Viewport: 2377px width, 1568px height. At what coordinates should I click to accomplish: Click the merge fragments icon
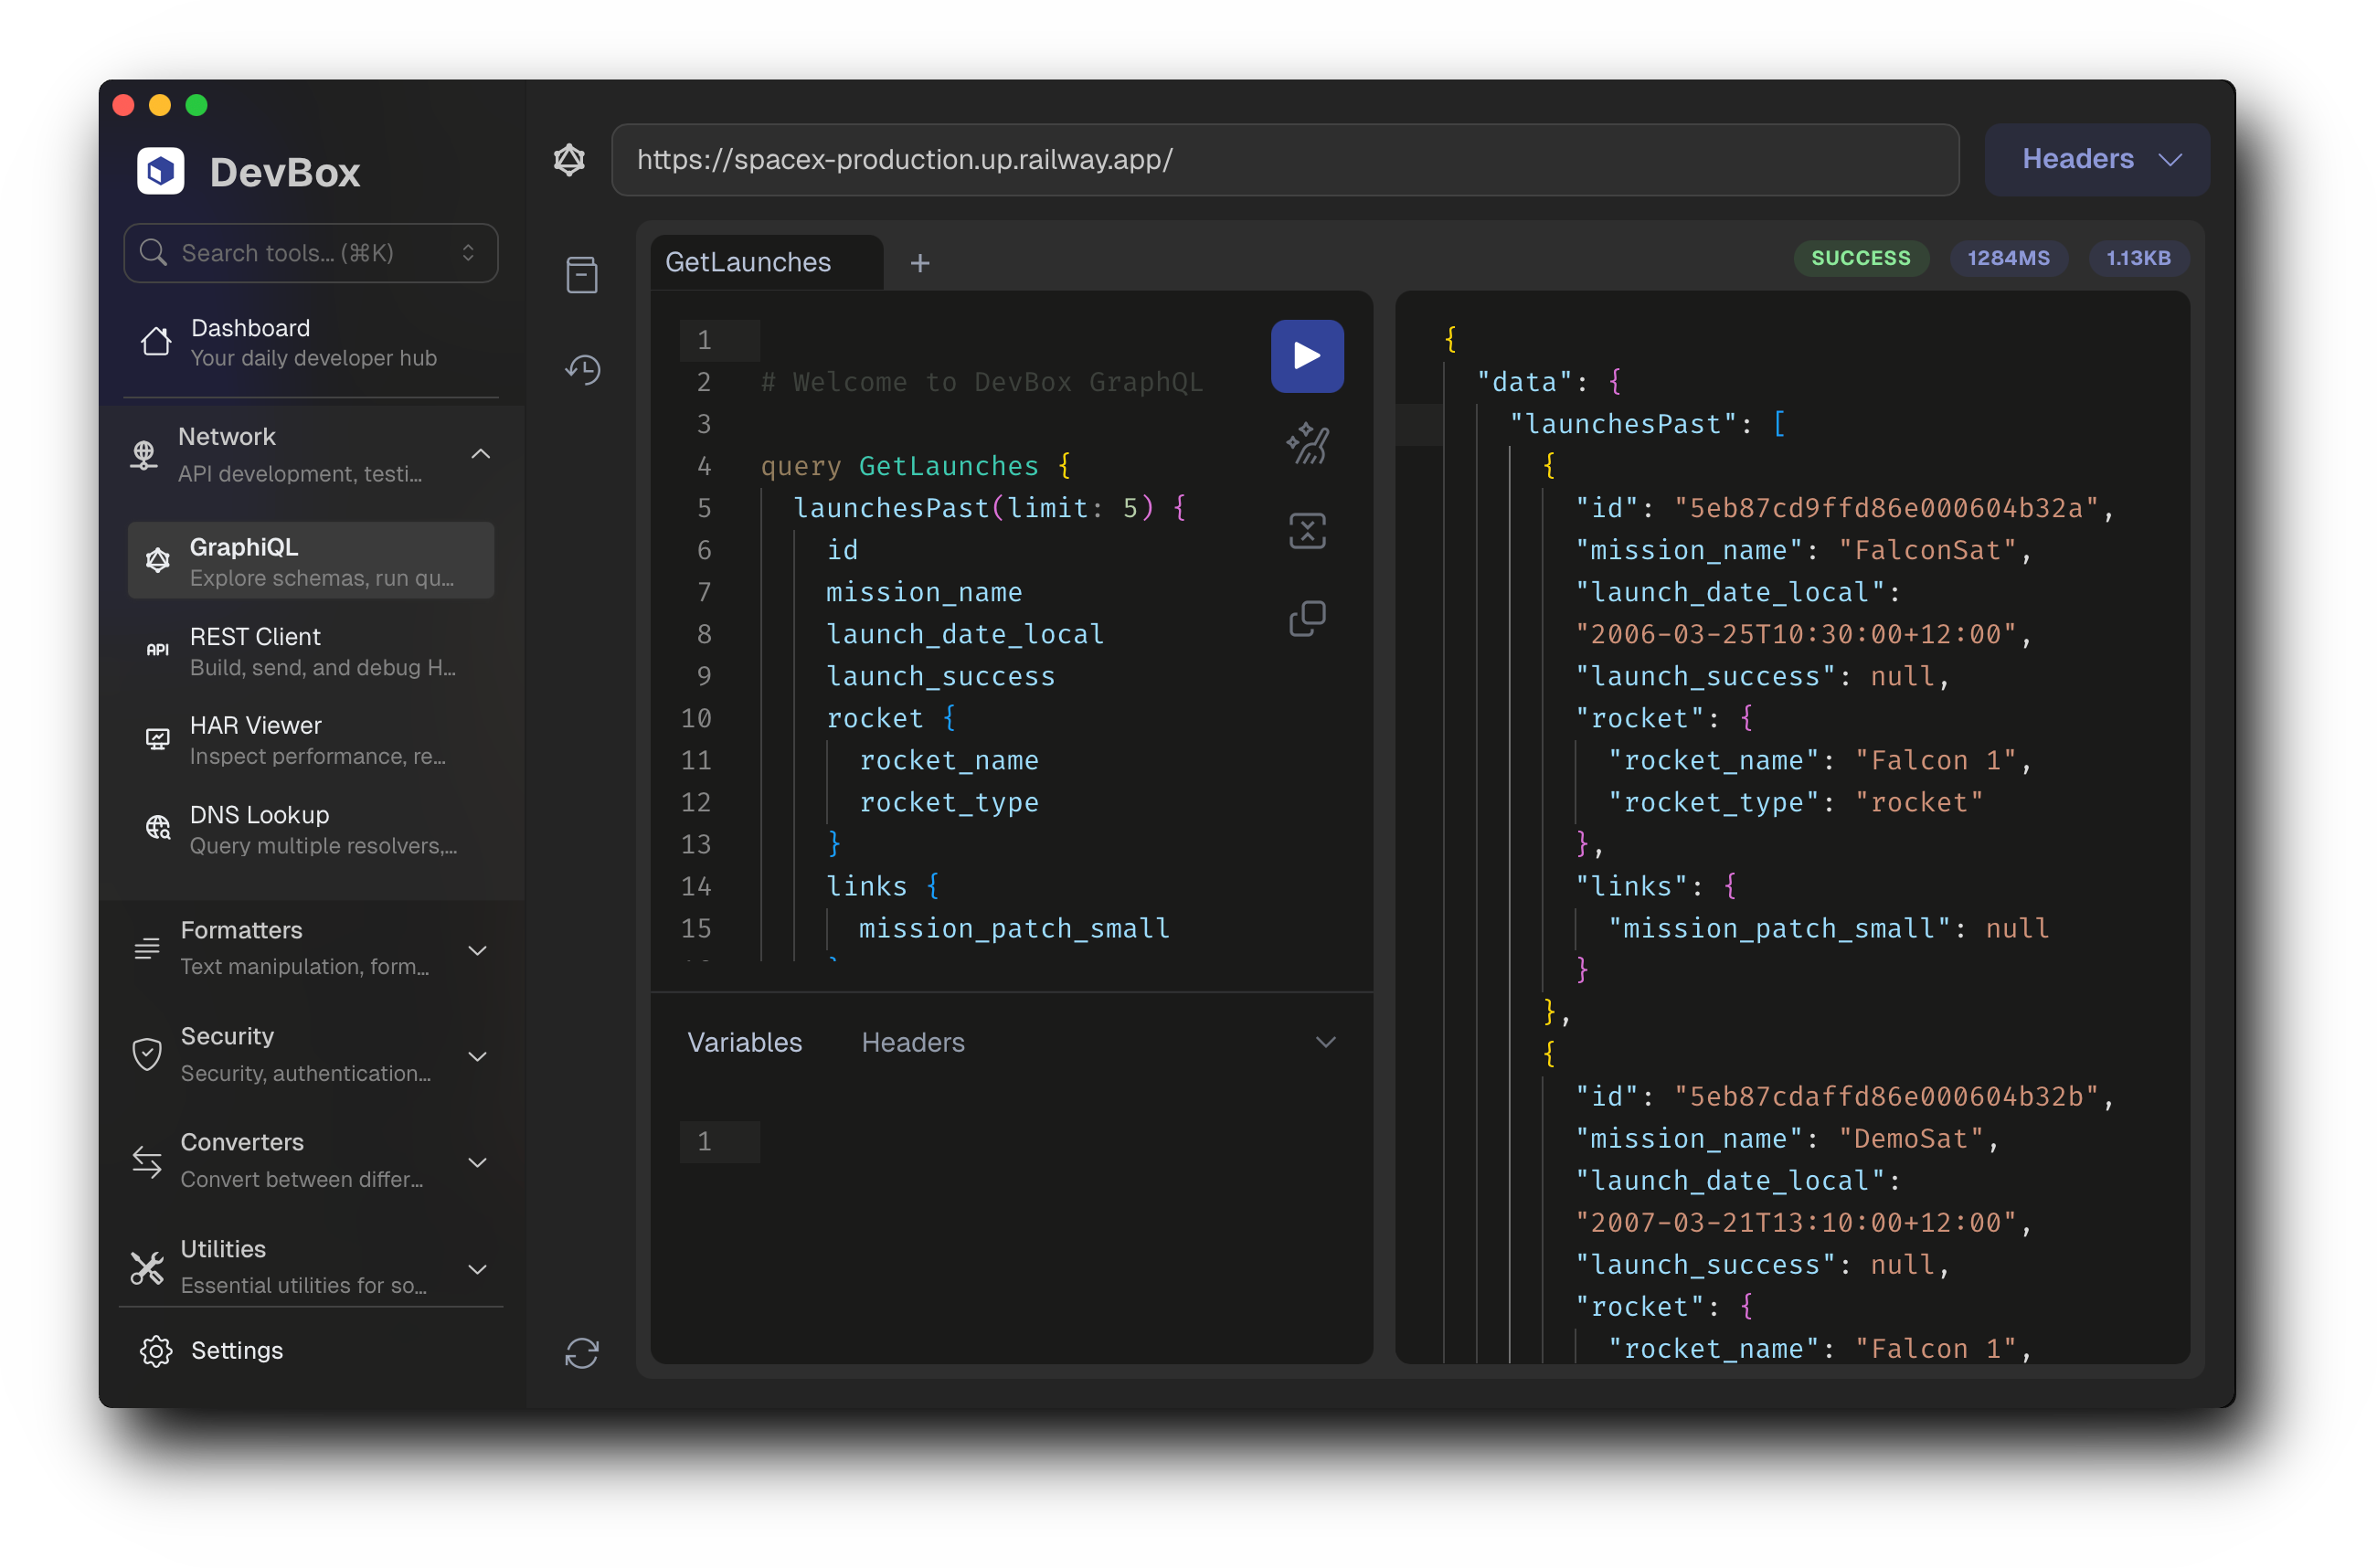1306,531
